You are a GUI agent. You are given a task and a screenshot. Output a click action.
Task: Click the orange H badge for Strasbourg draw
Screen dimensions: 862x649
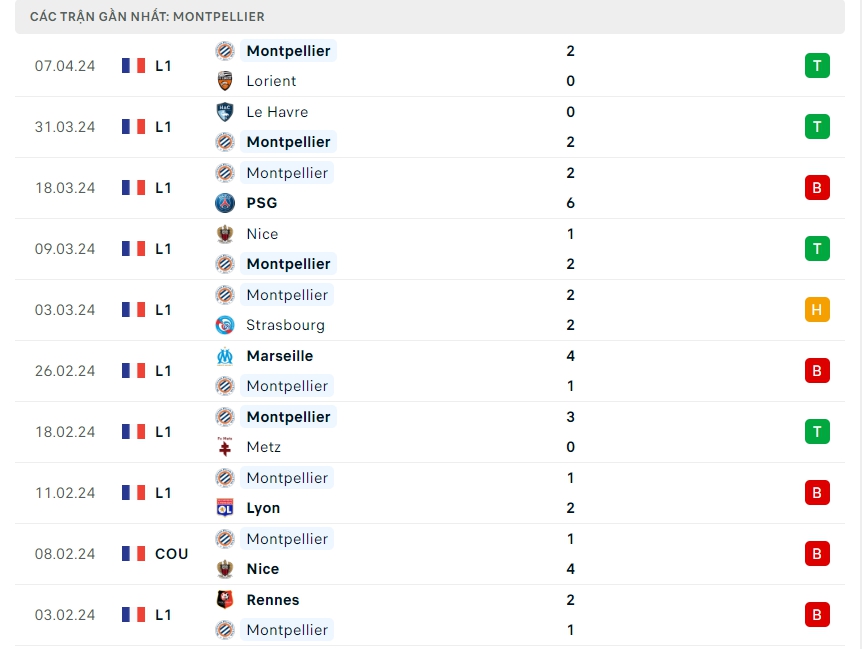pyautogui.click(x=817, y=310)
